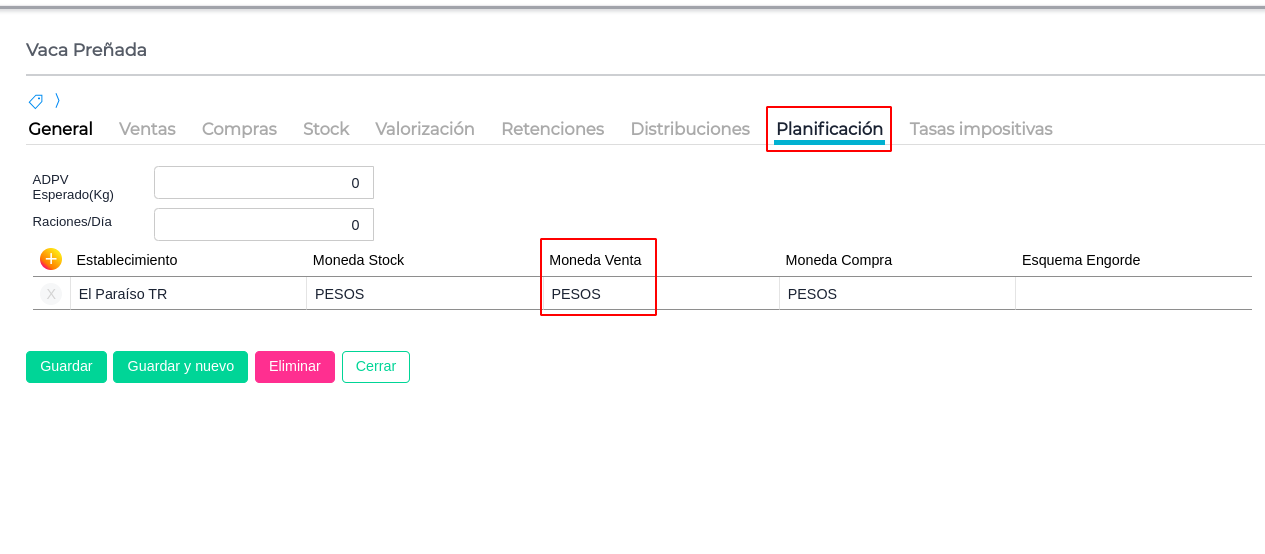Click the Guardar y nuevo button
This screenshot has width=1265, height=554.
180,367
